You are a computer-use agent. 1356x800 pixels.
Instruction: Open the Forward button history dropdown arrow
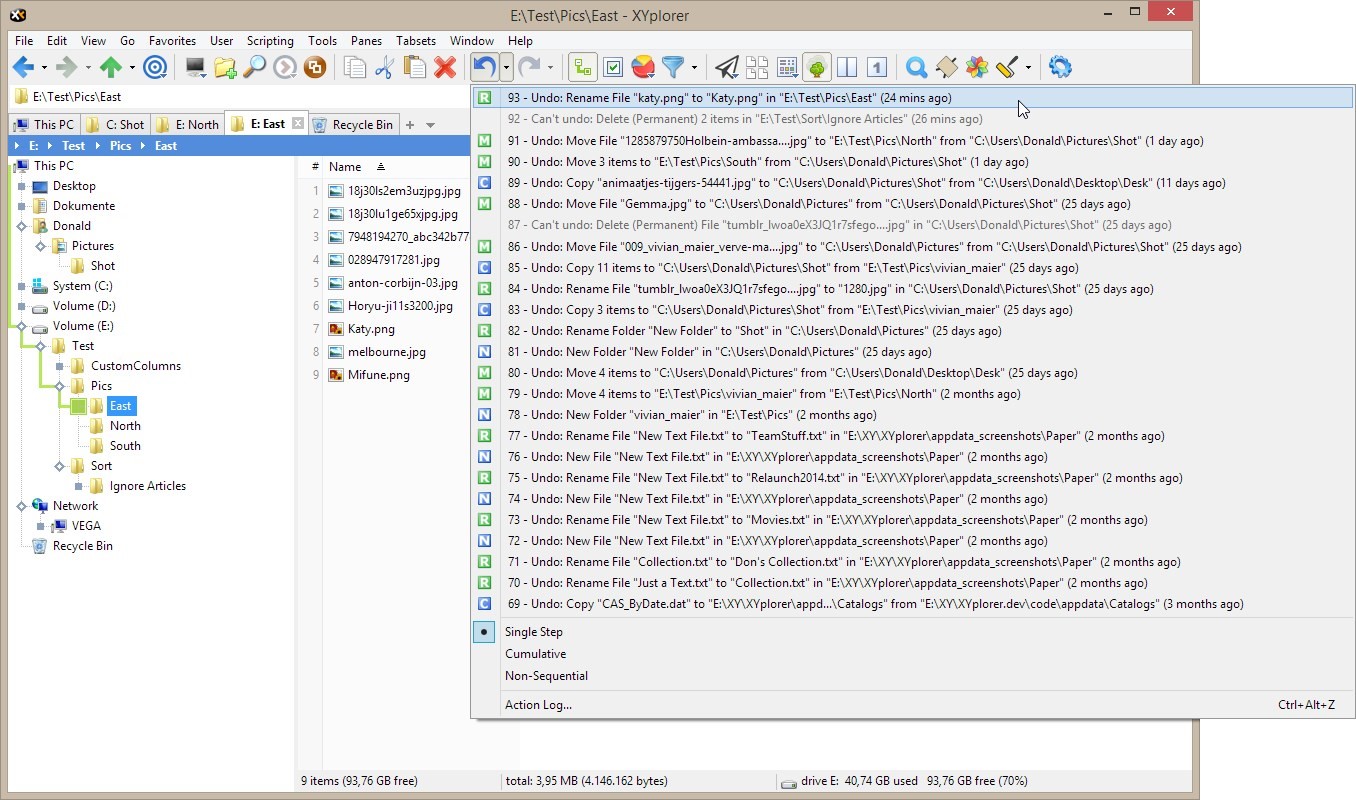[x=88, y=68]
